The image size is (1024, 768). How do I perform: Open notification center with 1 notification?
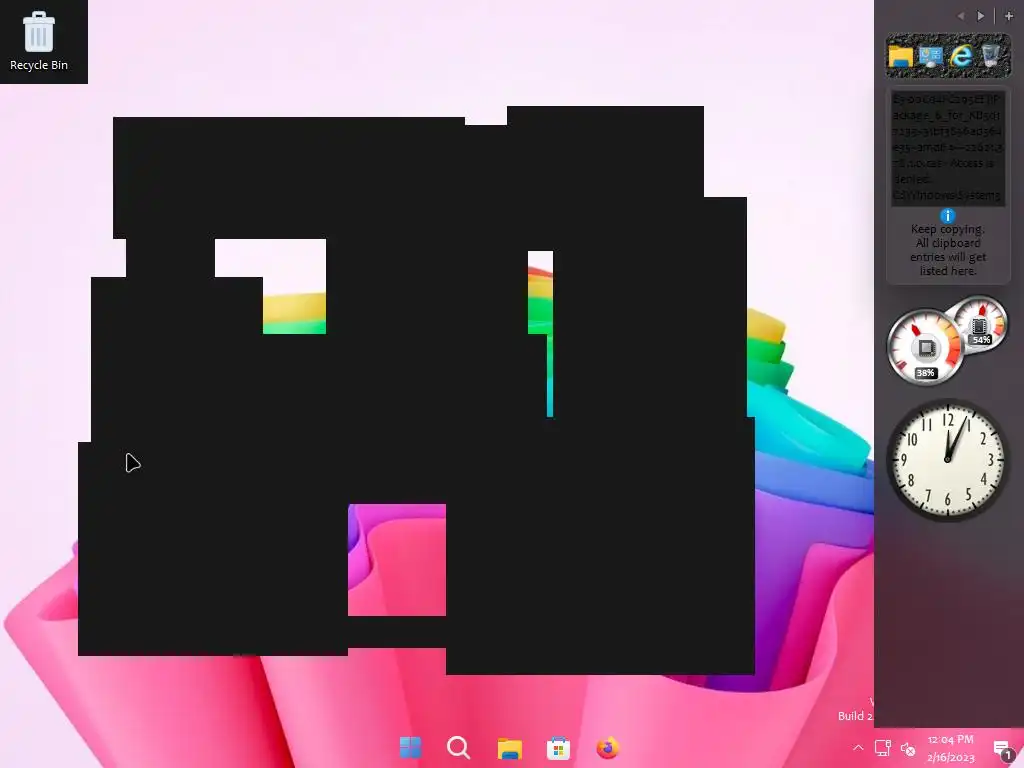coord(1002,750)
